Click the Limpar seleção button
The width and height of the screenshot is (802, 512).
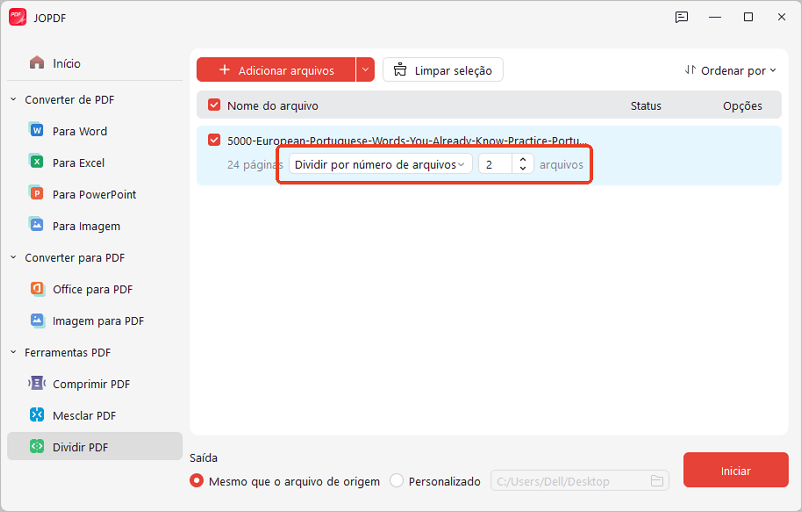tap(443, 70)
